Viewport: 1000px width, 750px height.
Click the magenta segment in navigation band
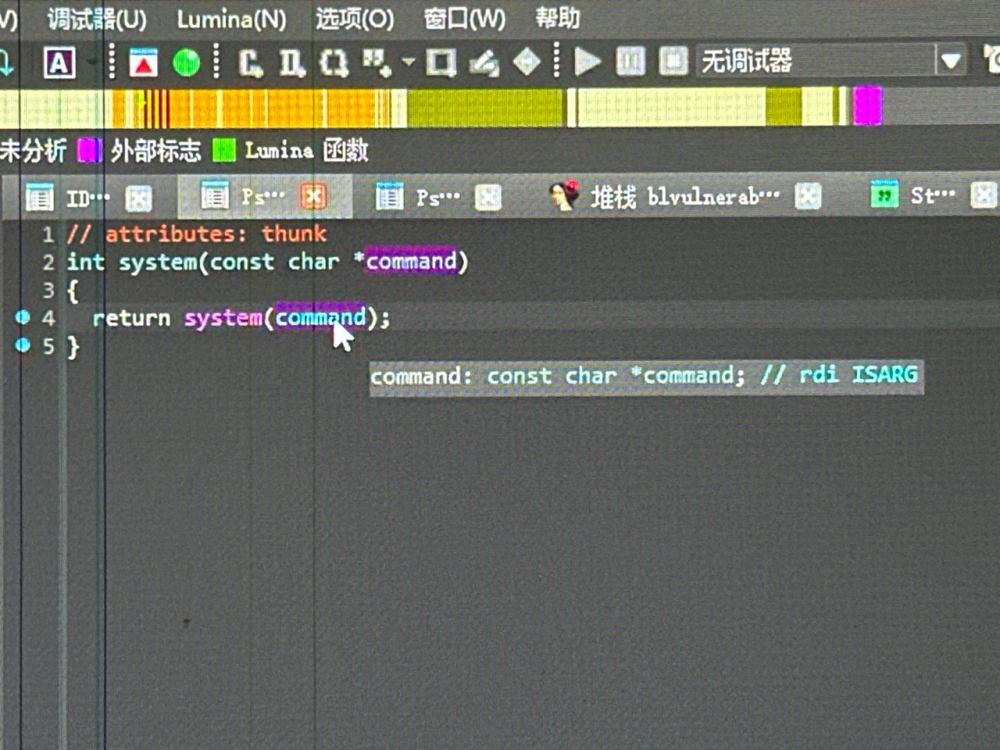coord(867,106)
